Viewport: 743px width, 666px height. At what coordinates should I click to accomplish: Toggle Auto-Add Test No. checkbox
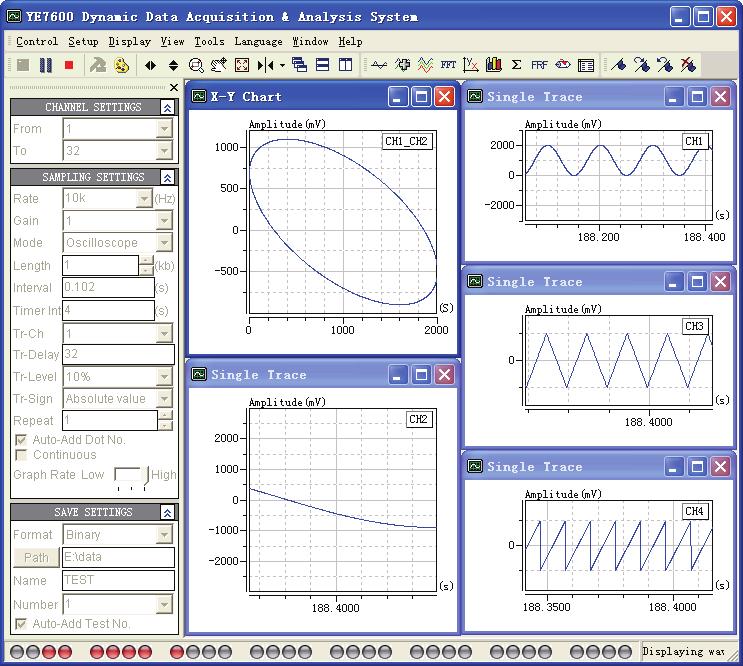pos(21,624)
